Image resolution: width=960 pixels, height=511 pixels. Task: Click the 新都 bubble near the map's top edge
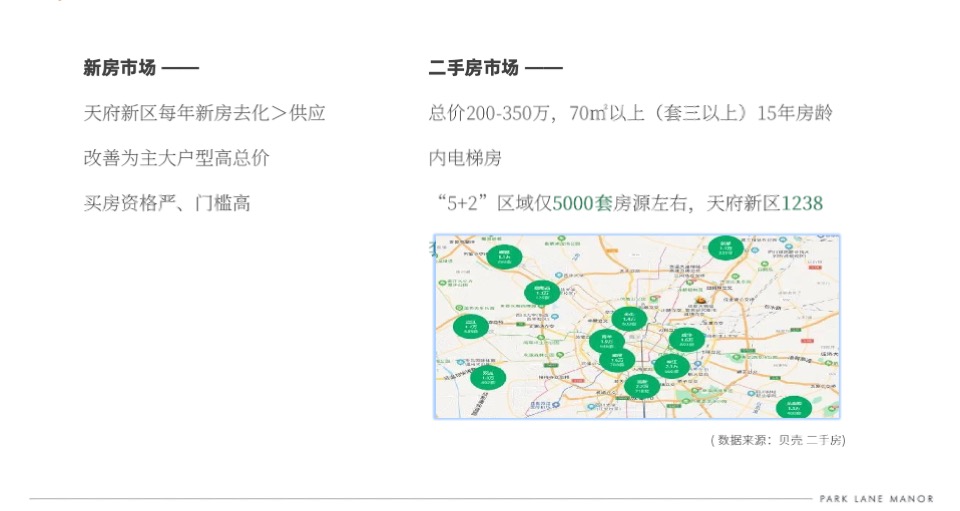726,248
